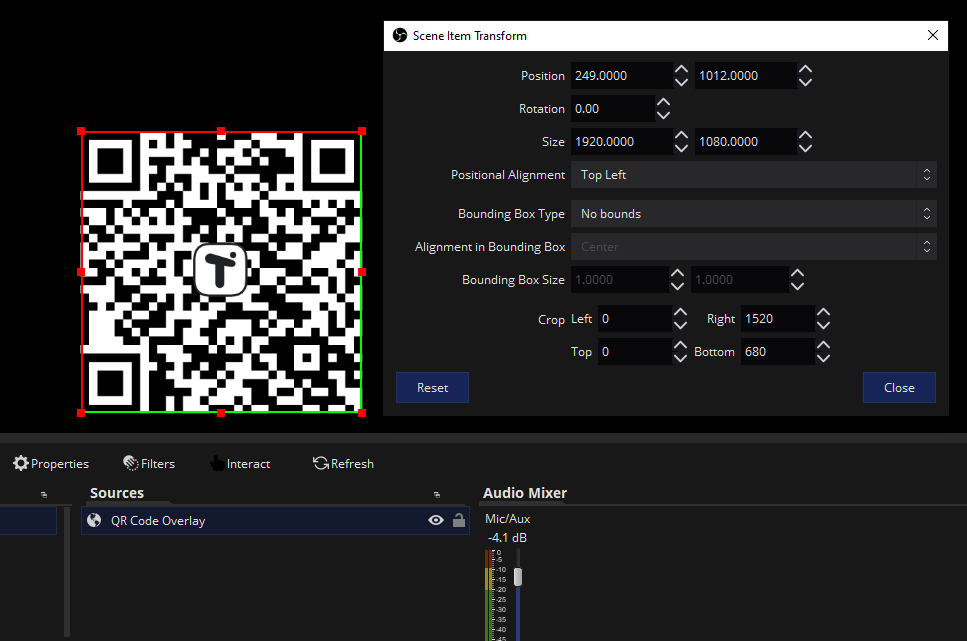Viewport: 967px width, 641px height.
Task: Click the globe icon of QR Code Overlay
Action: tap(94, 520)
